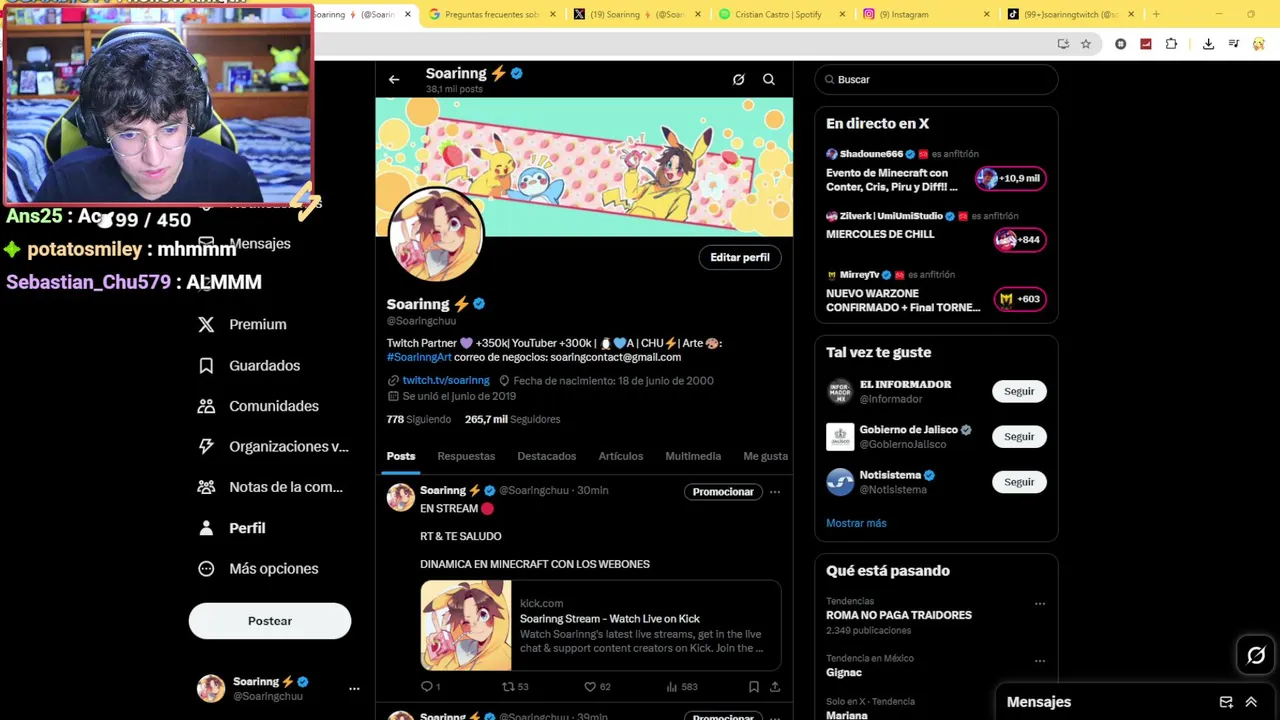Open the #SoarinngArt hashtag link
1280x720 pixels.
pos(419,357)
